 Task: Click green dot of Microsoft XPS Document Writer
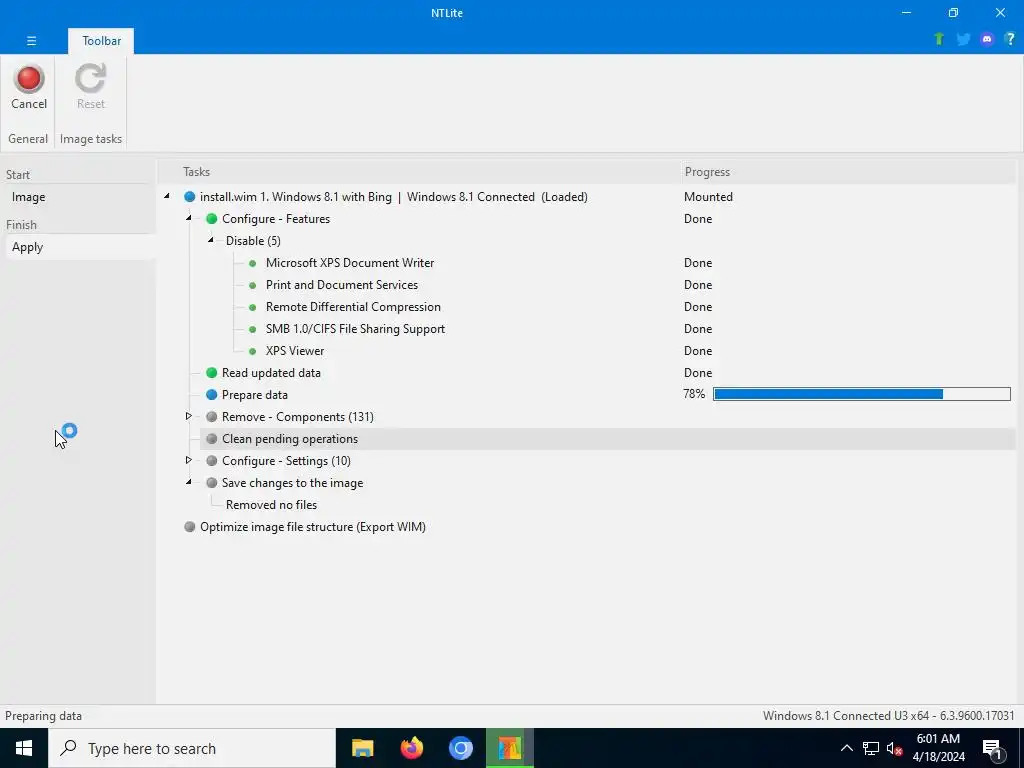click(x=253, y=263)
